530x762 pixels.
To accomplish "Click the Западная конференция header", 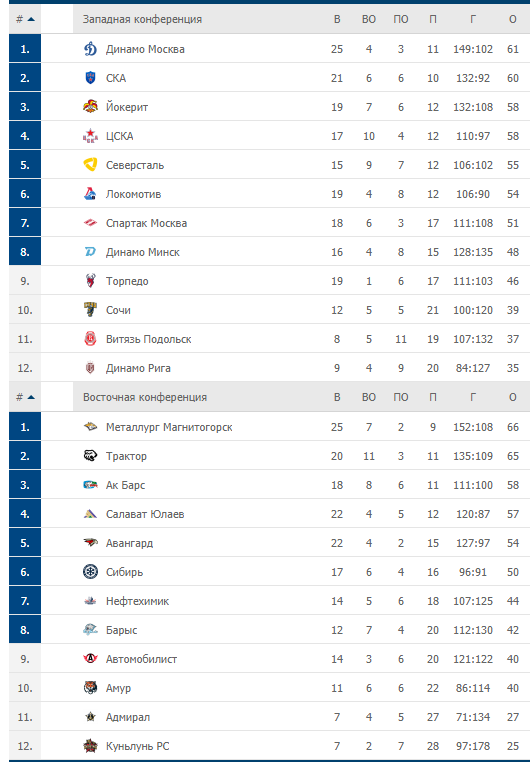I will click(x=142, y=19).
